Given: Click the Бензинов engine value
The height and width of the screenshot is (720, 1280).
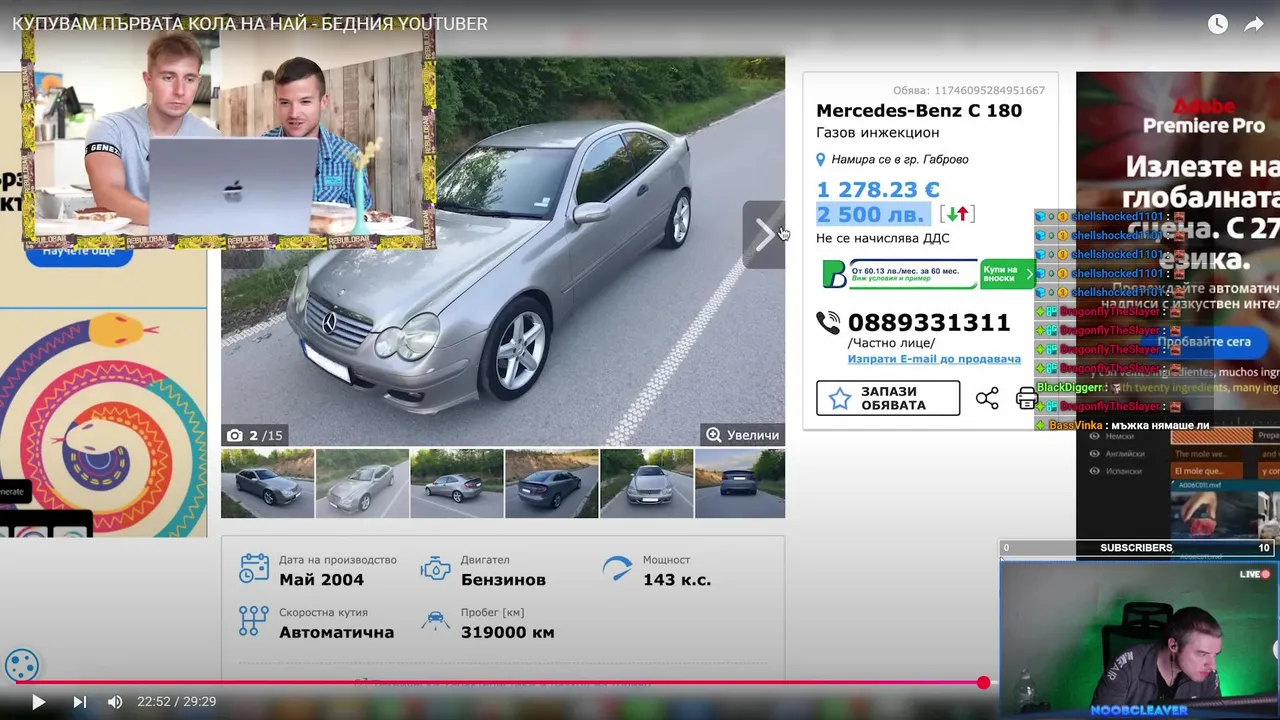Looking at the screenshot, I should click(503, 579).
